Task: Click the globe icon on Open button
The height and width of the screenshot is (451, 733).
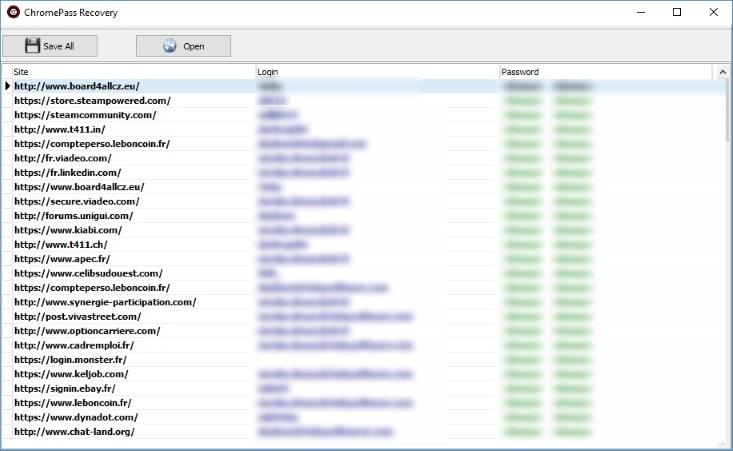Action: 170,46
